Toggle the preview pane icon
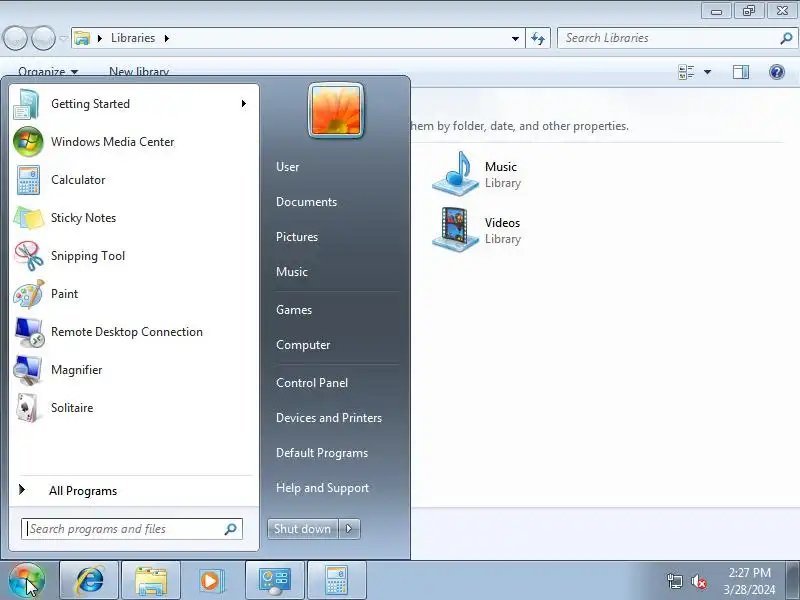This screenshot has height=600, width=800. point(741,72)
